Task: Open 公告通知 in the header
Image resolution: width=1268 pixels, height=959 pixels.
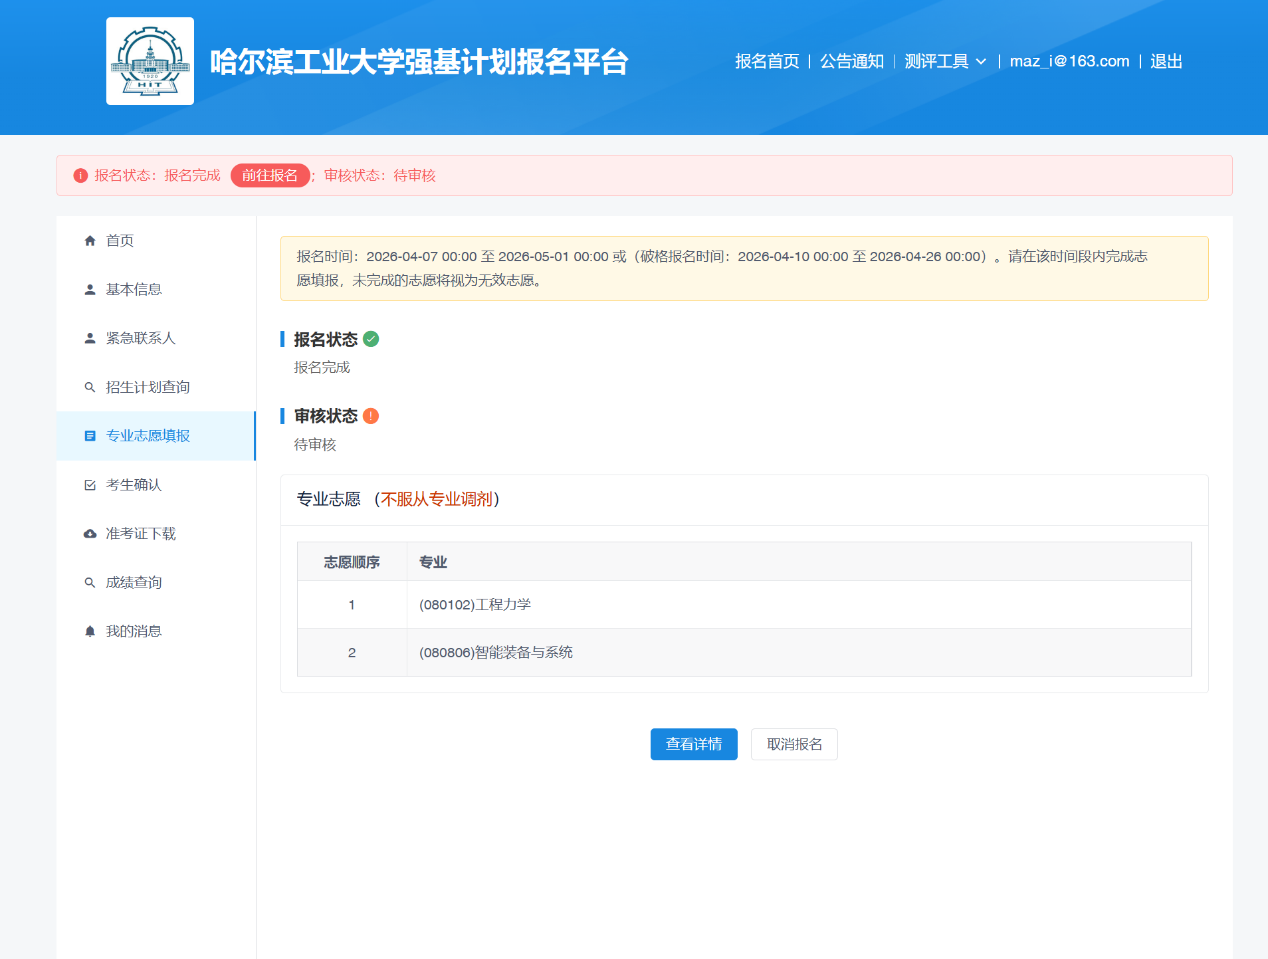Action: click(852, 61)
